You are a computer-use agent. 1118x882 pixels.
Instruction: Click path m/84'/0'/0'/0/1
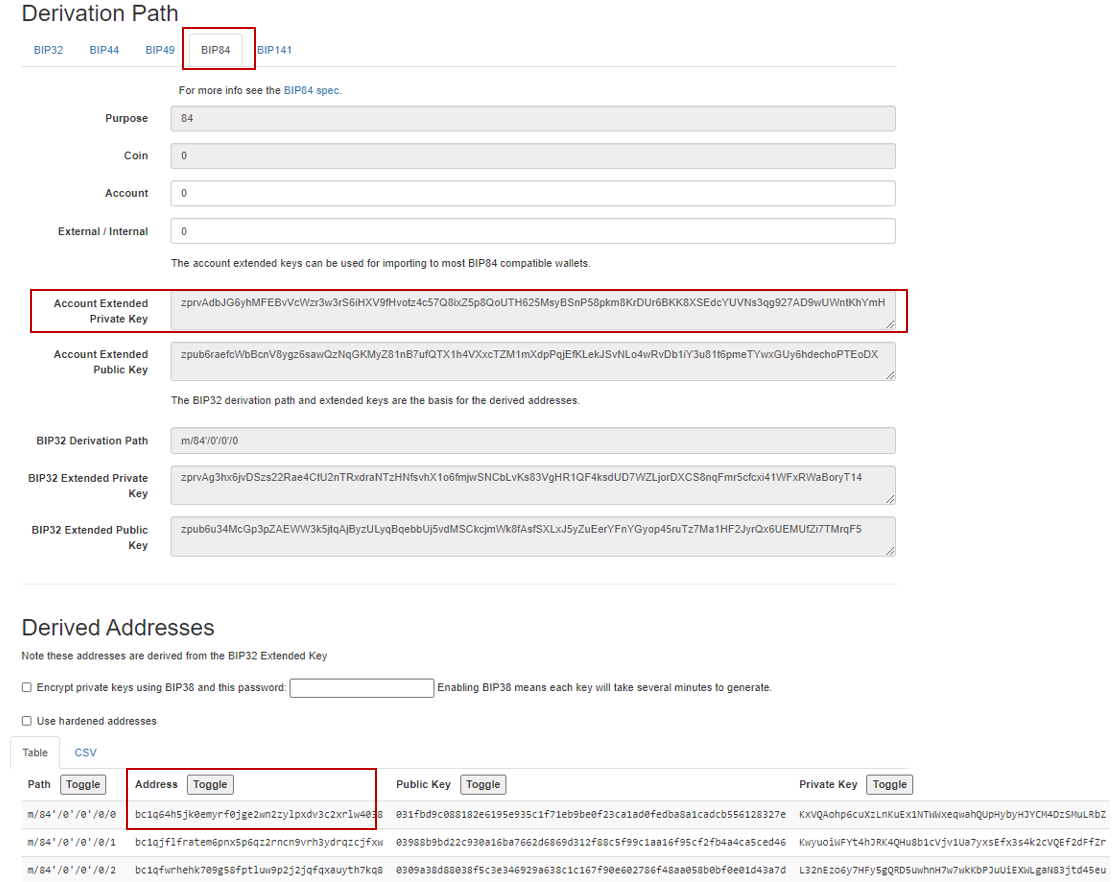(71, 842)
